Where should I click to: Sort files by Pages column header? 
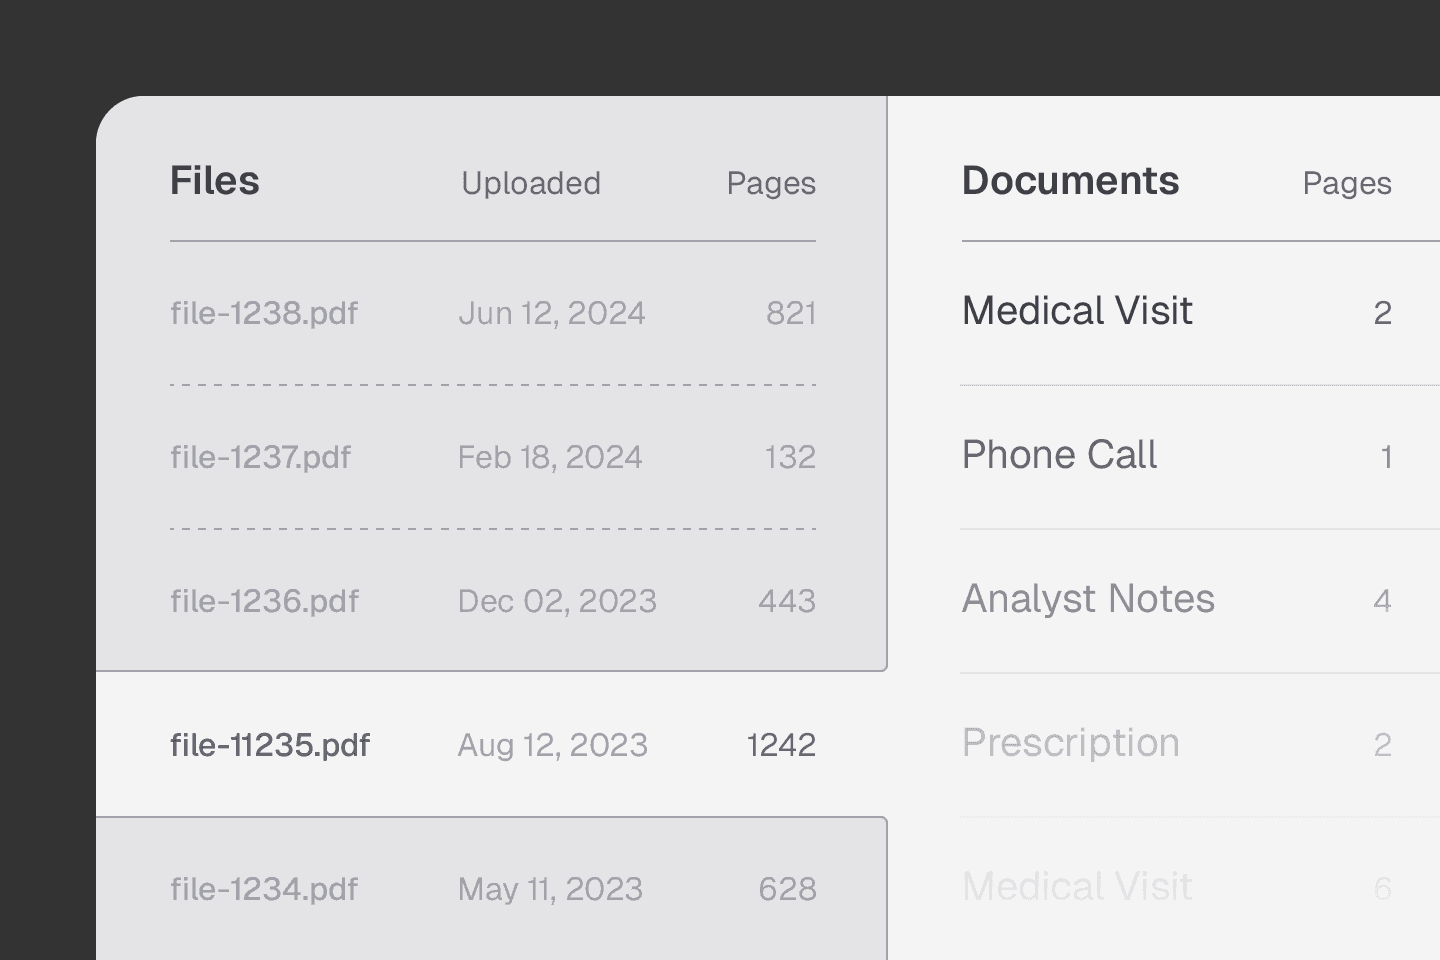point(771,184)
